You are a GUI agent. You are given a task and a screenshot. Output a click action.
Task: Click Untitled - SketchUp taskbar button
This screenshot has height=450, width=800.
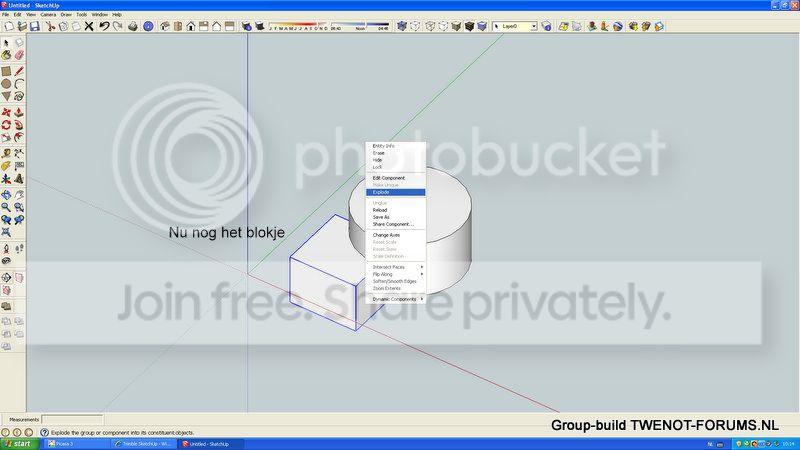[211, 444]
